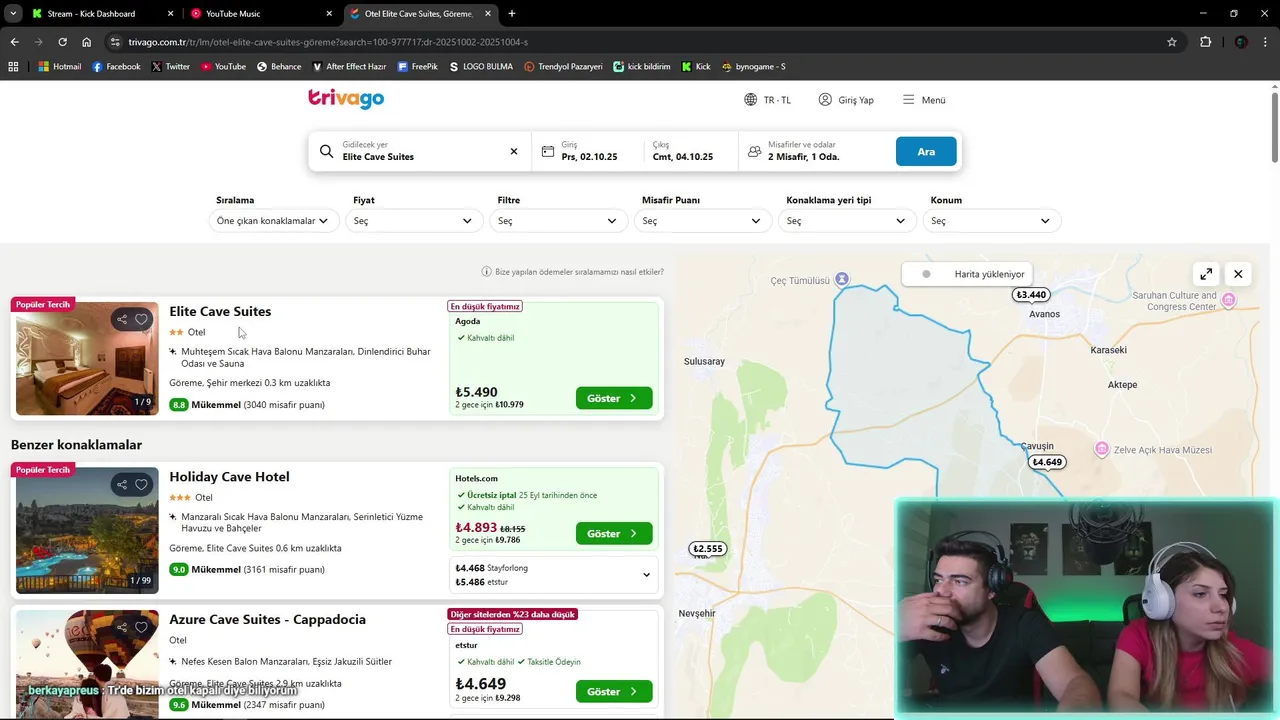Click Göster for Hotels.com ₺4.893 deal
Screen dimensions: 1280x720
[x=614, y=533]
